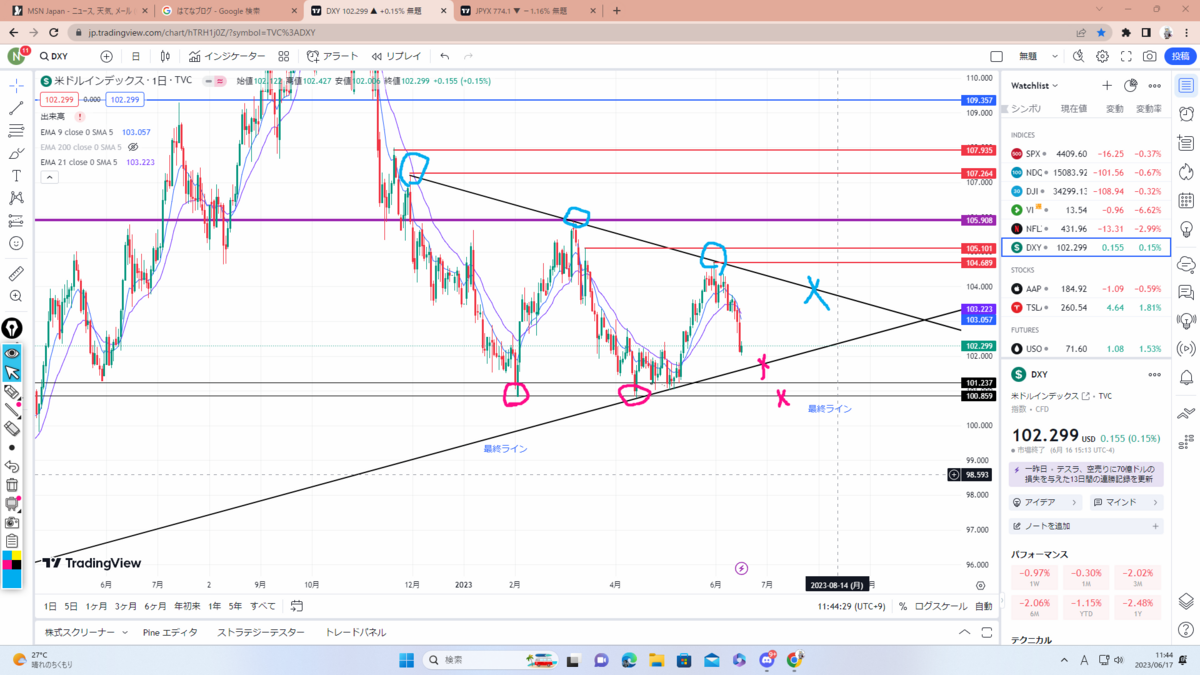The image size is (1200, 675).
Task: Switch to the はてなブログ Google search tab
Action: pos(226,11)
